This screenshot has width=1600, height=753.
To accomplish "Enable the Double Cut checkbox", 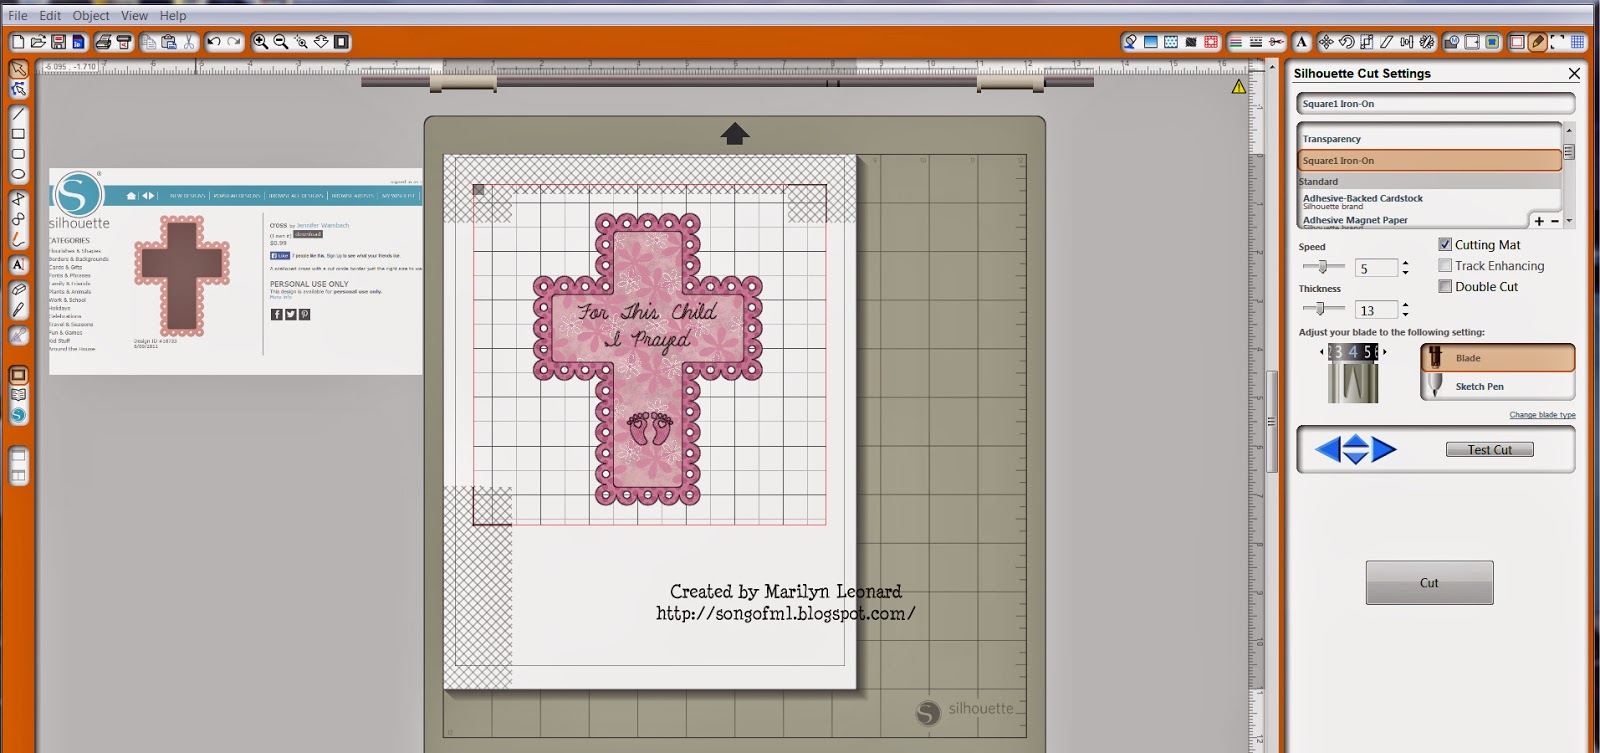I will [1445, 286].
